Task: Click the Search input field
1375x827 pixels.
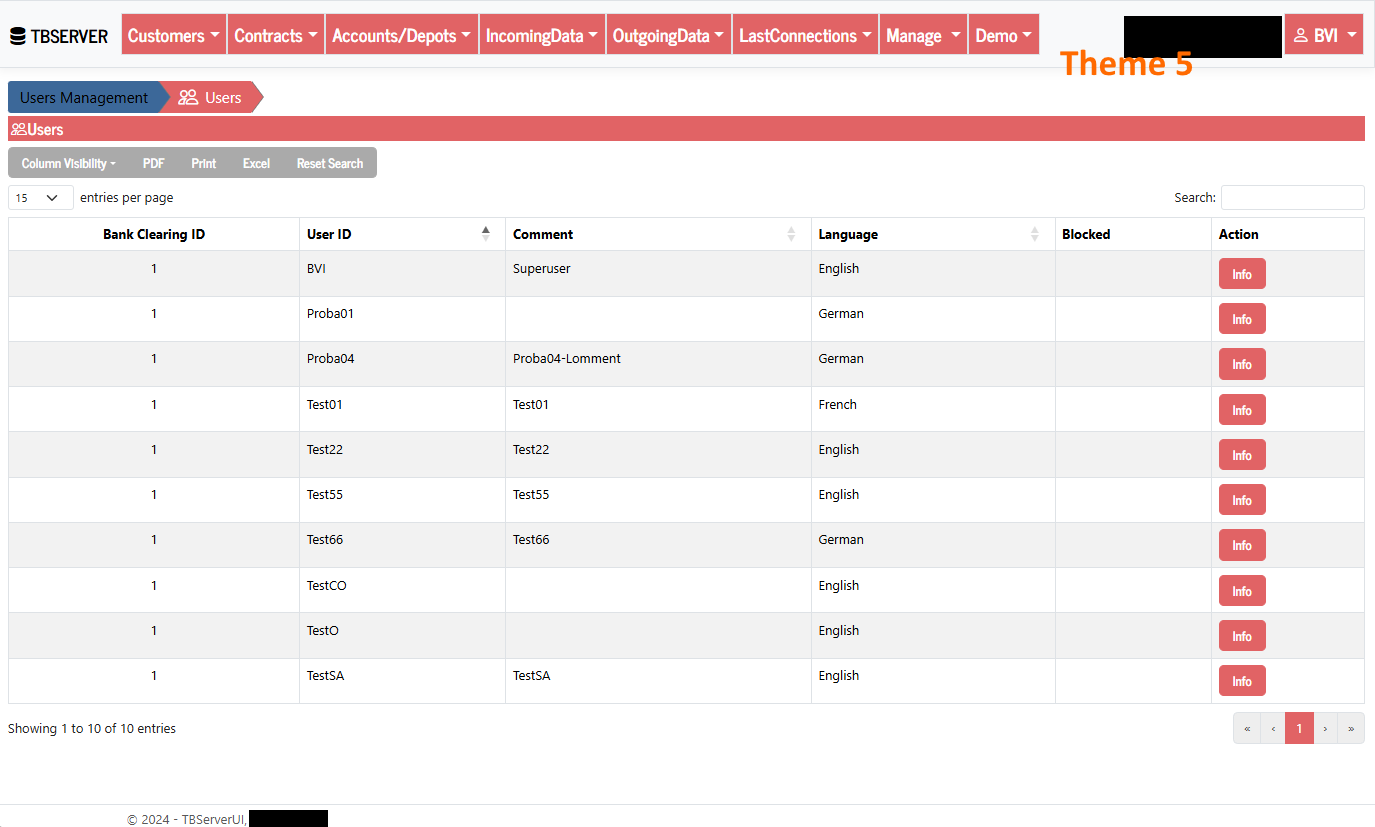Action: coord(1292,198)
